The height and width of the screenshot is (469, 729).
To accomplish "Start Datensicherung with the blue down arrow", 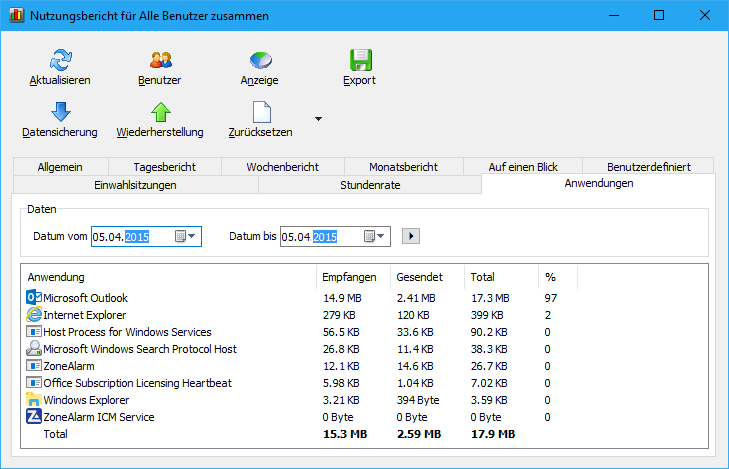I will (60, 112).
